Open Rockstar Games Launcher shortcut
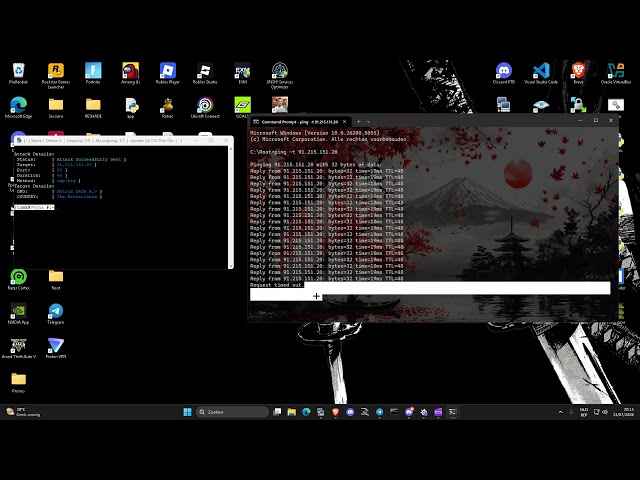 pyautogui.click(x=56, y=75)
